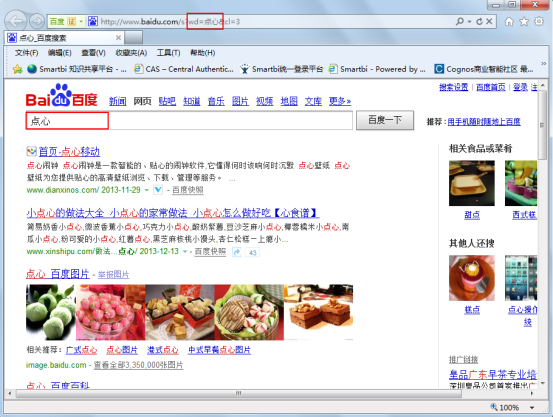Open the zoom level 100% dropdown
553x417 pixels.
532,407
